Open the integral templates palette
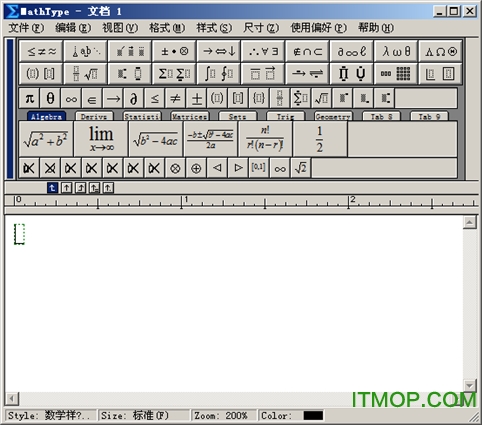 tap(218, 73)
